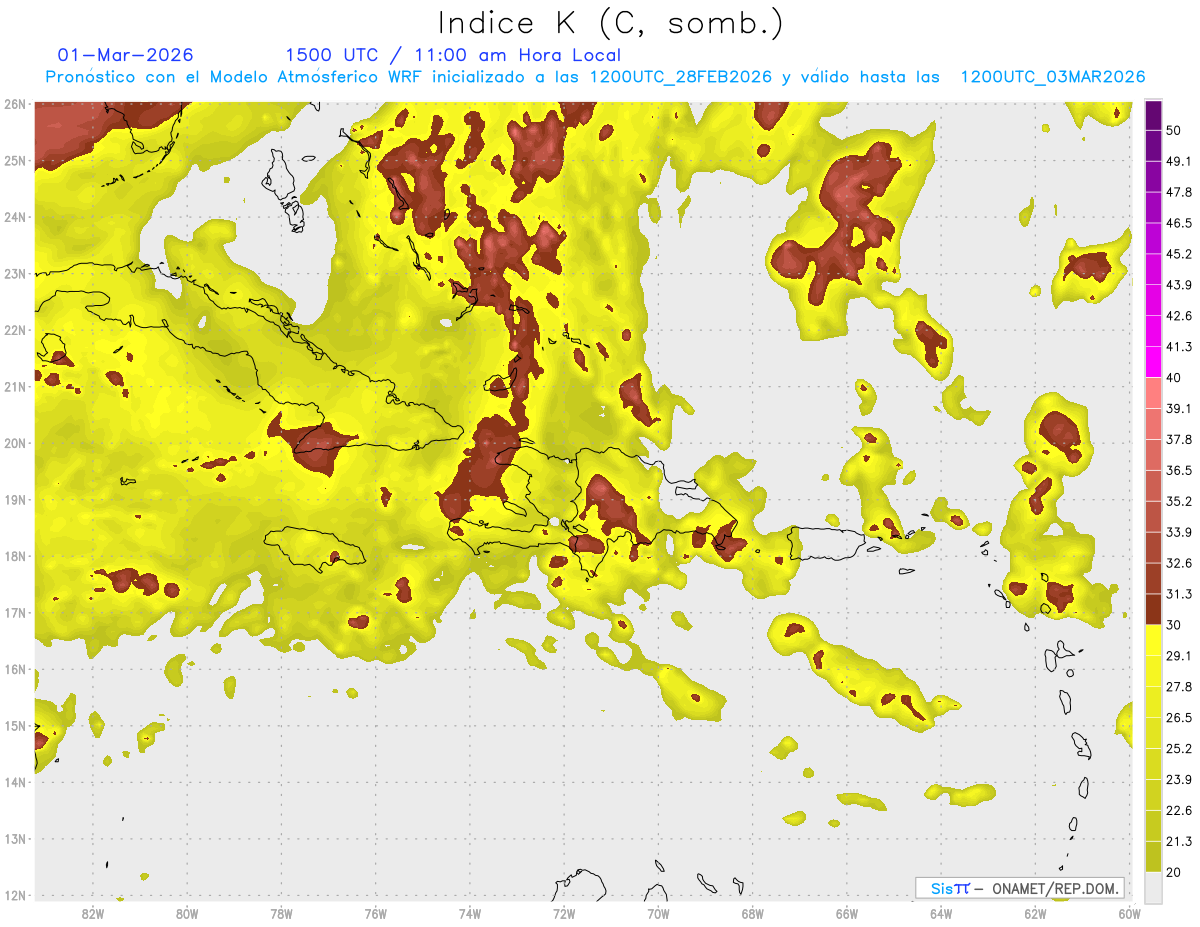Click the 64W longitude label
The image size is (1200, 927).
[x=941, y=913]
